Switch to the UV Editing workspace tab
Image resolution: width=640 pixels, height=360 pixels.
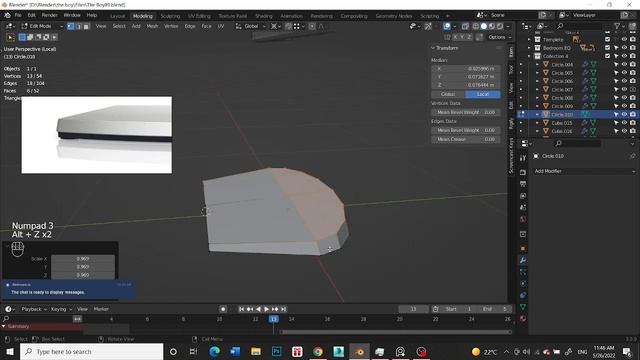tap(199, 16)
